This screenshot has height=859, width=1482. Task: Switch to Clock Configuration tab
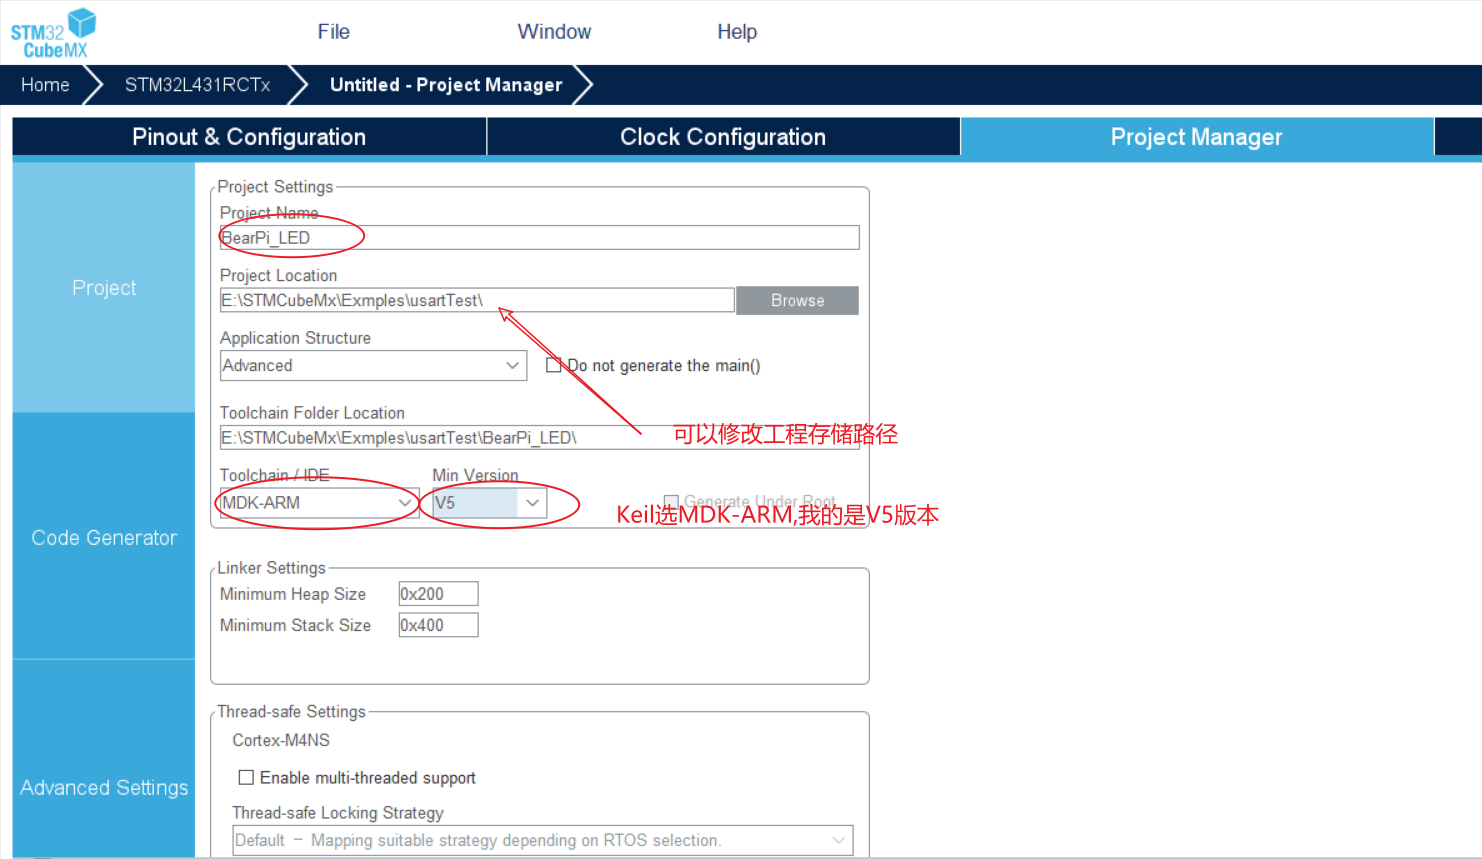(x=723, y=137)
